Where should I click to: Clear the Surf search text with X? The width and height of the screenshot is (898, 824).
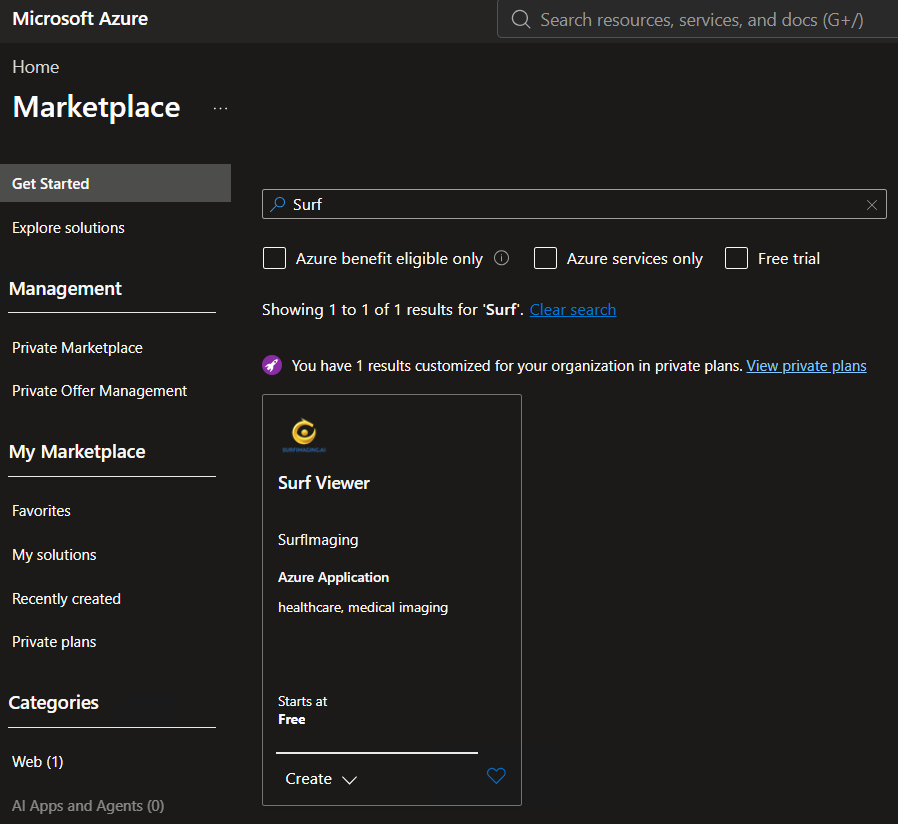(x=872, y=205)
